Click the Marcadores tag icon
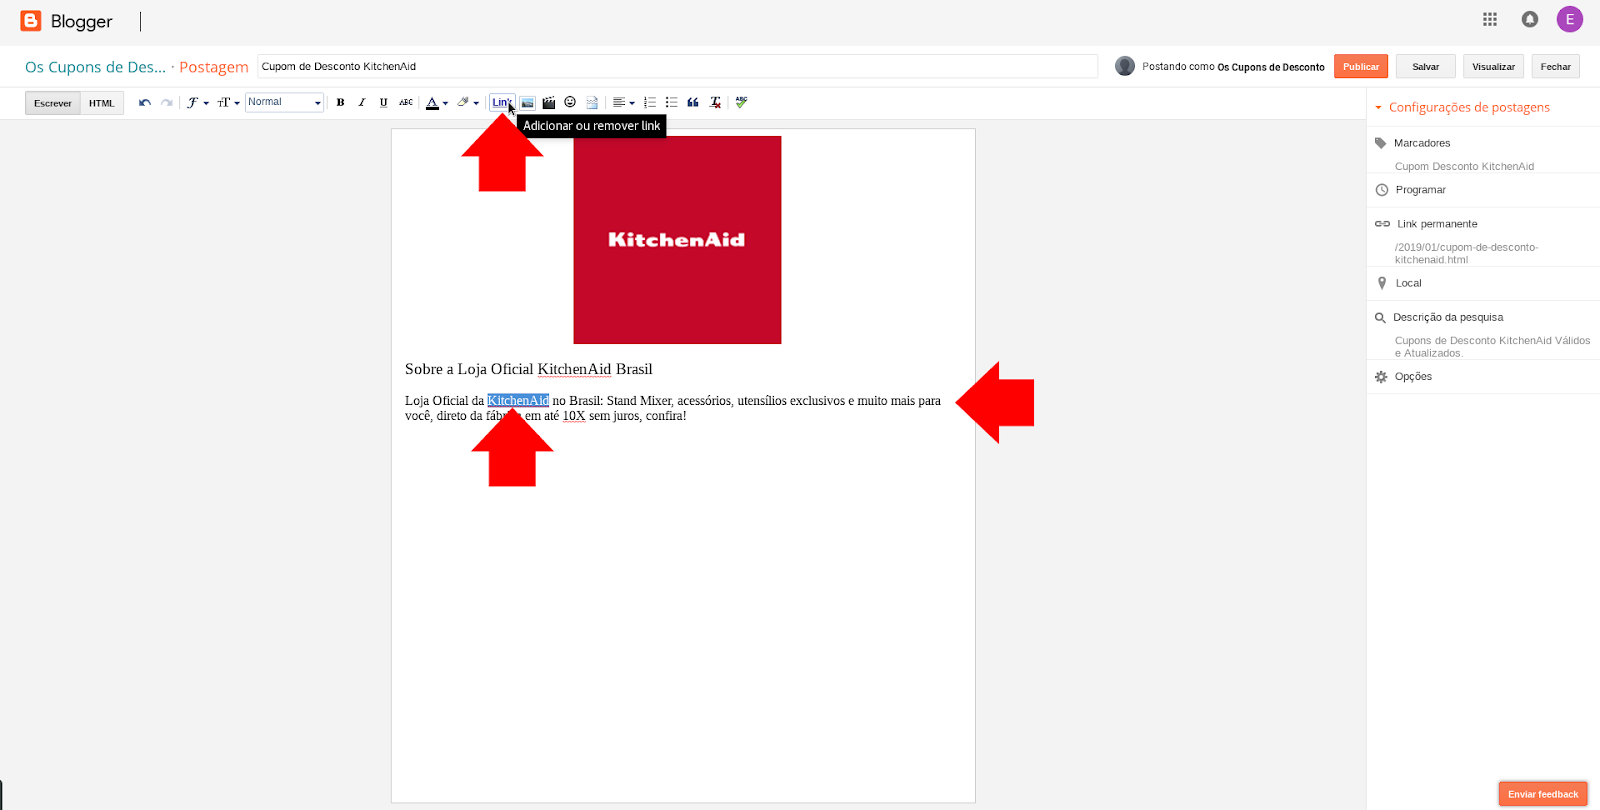This screenshot has width=1600, height=810. point(1381,143)
